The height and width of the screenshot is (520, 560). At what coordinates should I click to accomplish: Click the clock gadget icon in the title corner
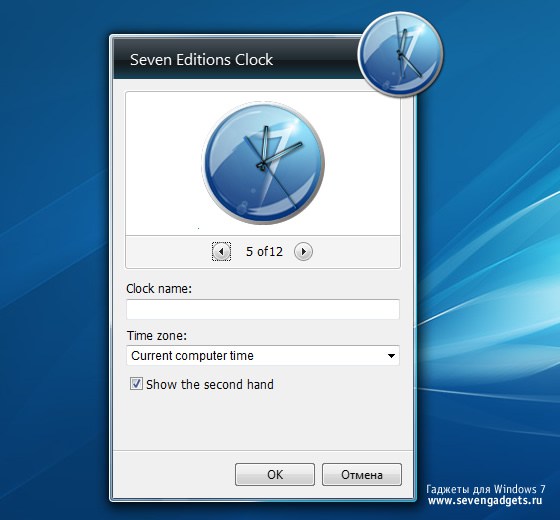click(x=401, y=54)
